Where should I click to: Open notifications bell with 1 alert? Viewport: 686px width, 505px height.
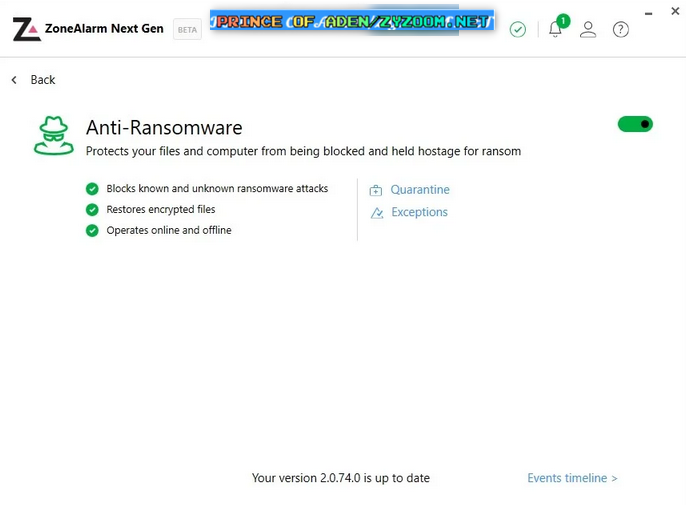557,28
